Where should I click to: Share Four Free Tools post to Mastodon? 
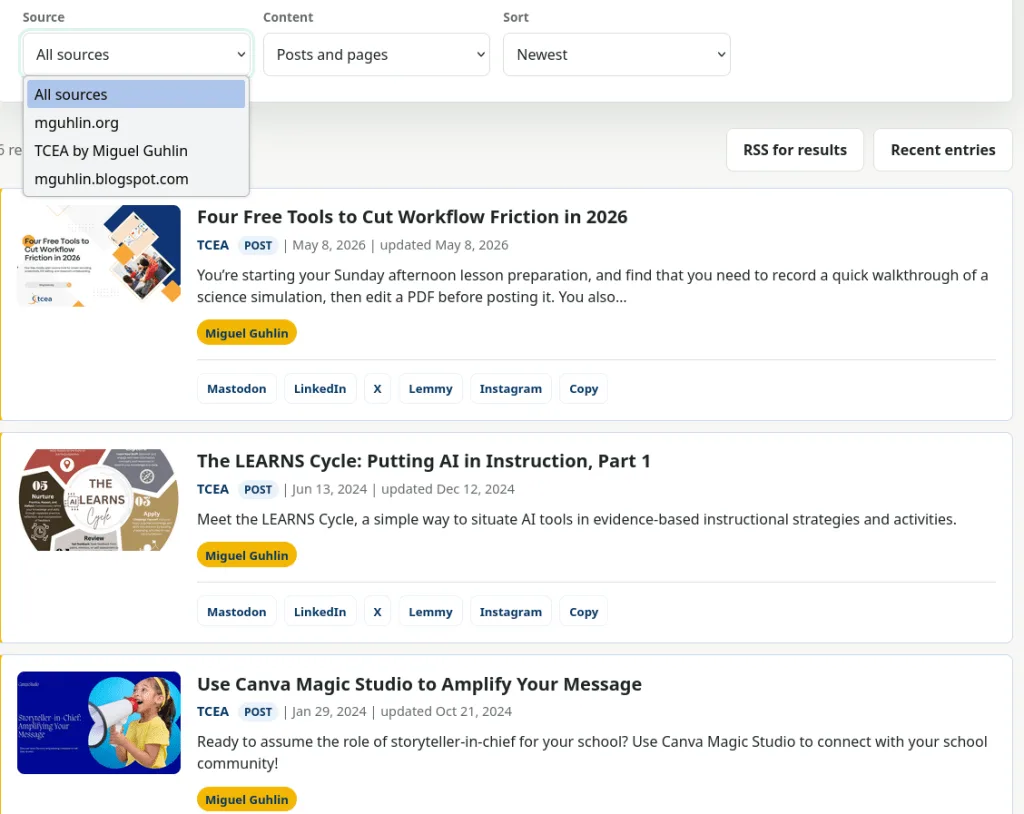pyautogui.click(x=236, y=389)
